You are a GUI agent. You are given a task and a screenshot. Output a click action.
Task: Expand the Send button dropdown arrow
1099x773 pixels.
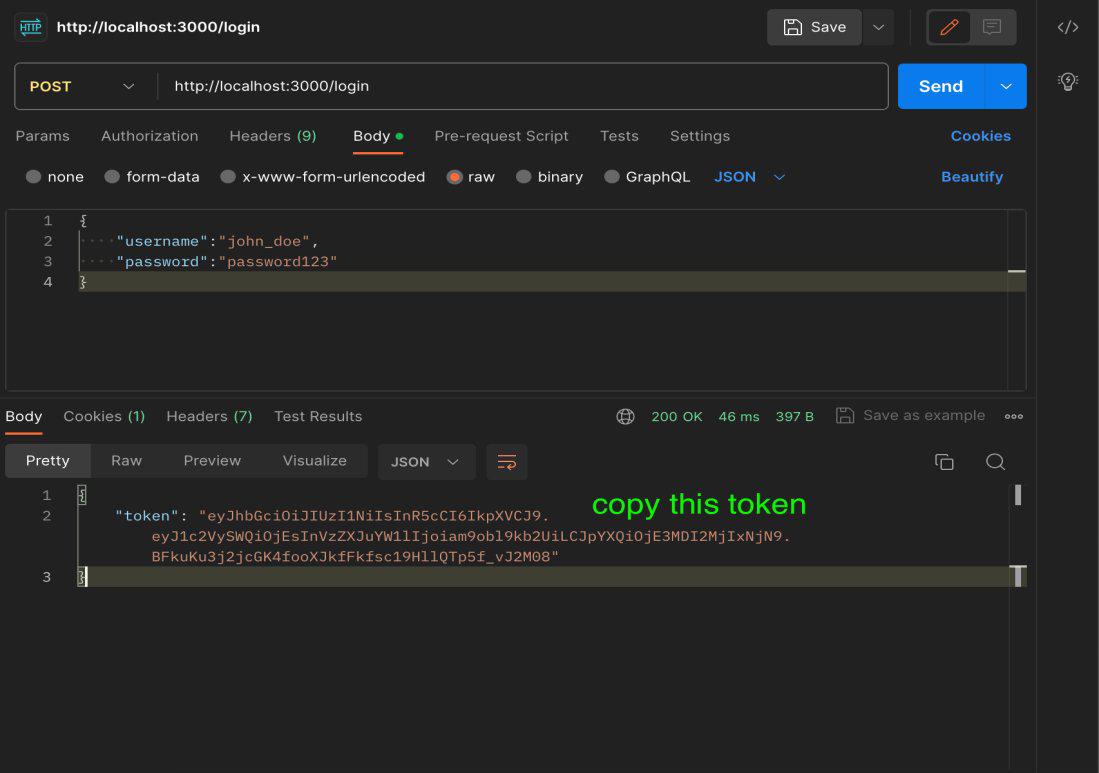point(1006,87)
